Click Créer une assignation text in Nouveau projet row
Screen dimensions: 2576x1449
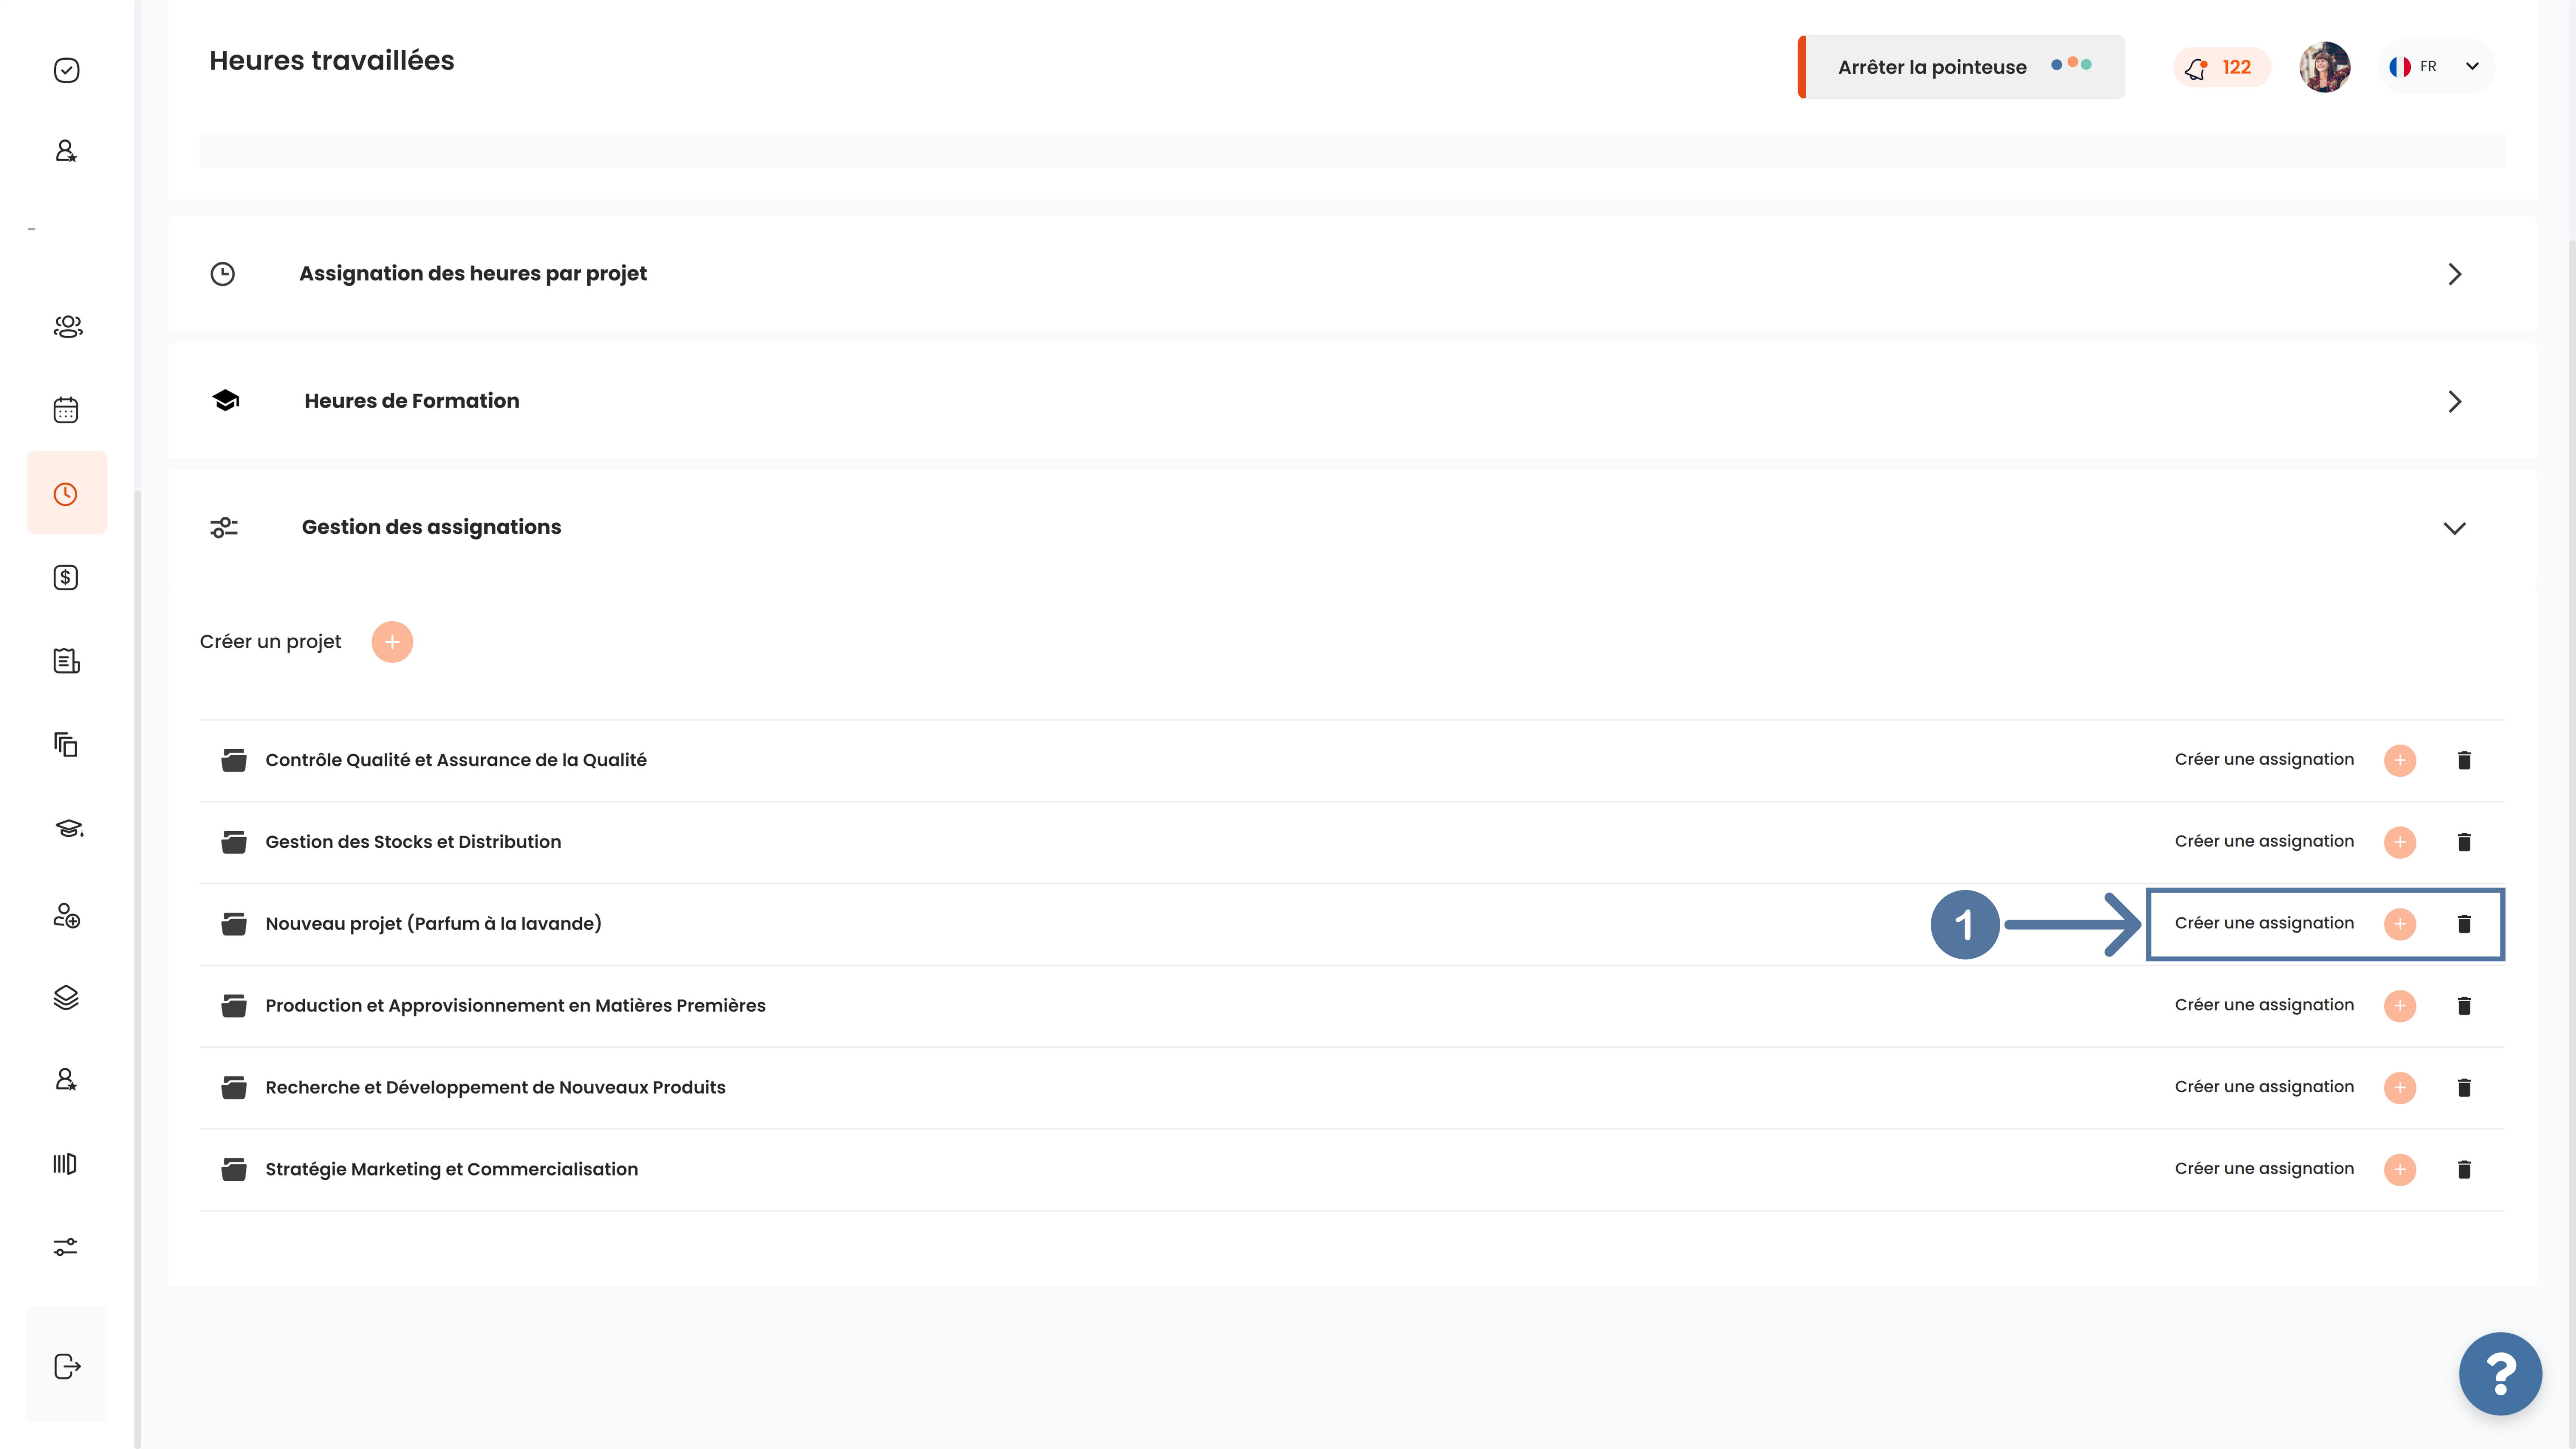point(2264,923)
